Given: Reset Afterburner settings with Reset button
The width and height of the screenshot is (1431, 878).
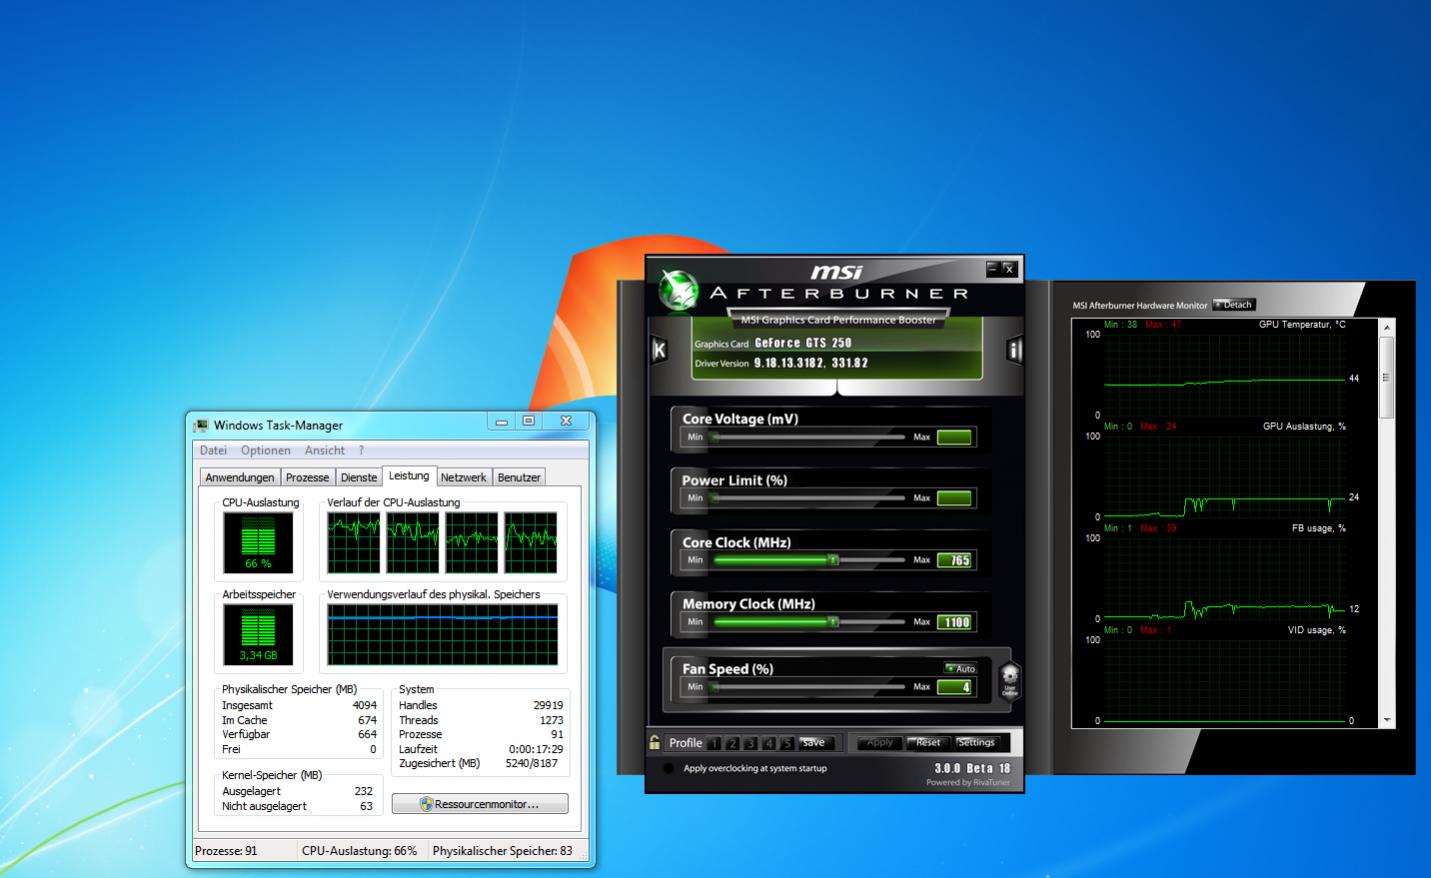Looking at the screenshot, I should point(928,742).
